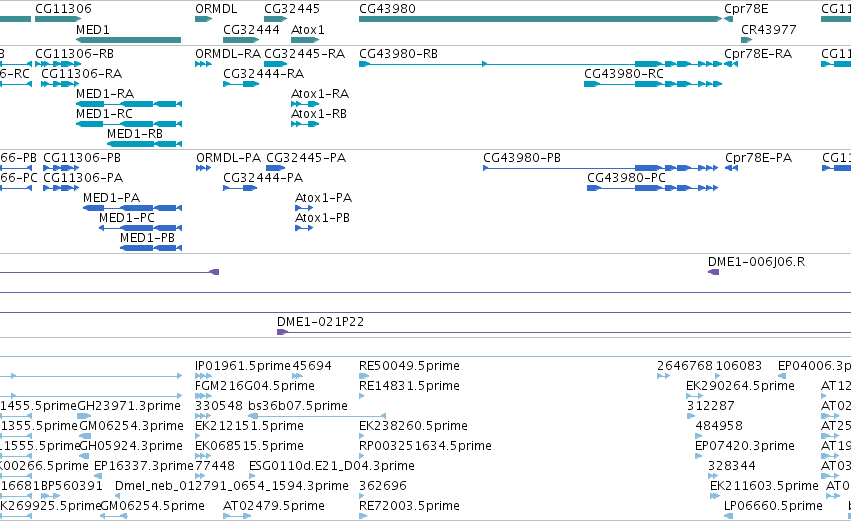This screenshot has width=851, height=521.
Task: Click transcript MED1-RB
Action: coord(144,144)
